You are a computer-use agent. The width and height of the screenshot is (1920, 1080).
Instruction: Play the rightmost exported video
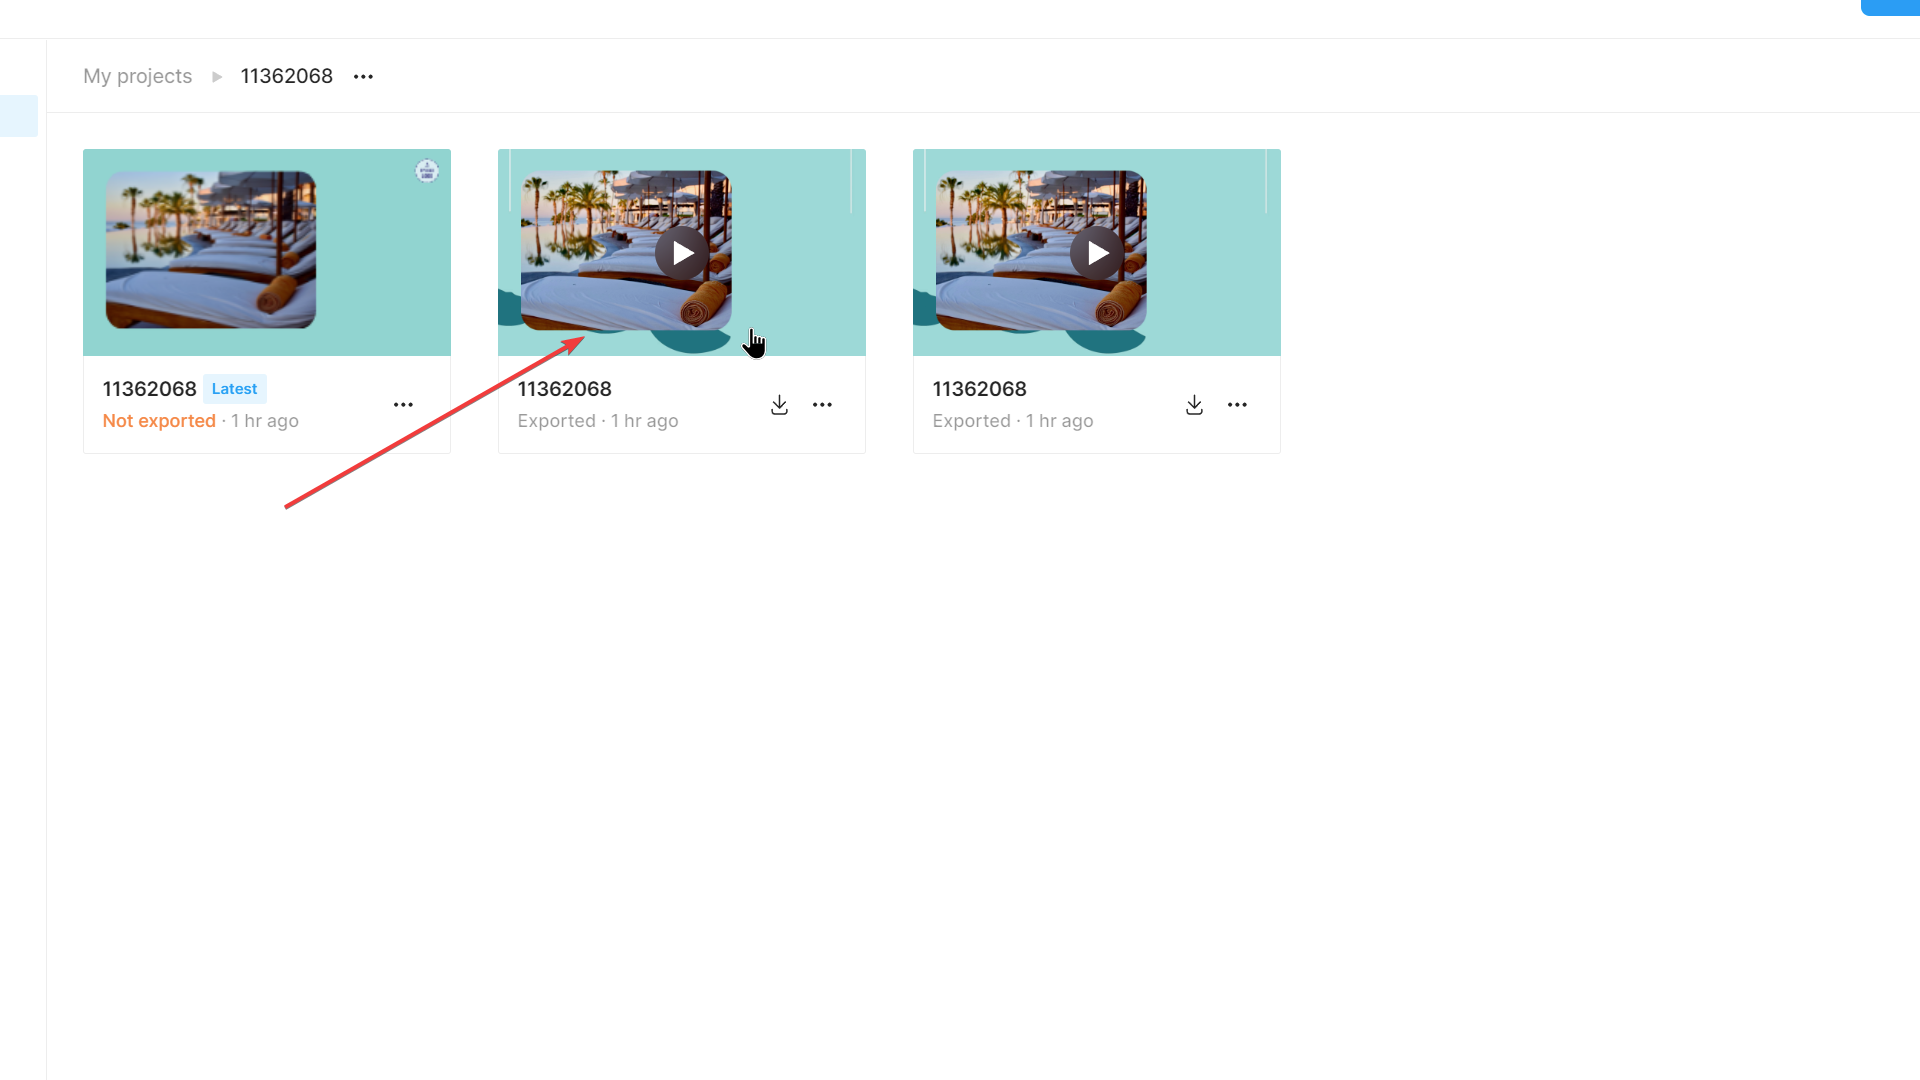click(1098, 253)
